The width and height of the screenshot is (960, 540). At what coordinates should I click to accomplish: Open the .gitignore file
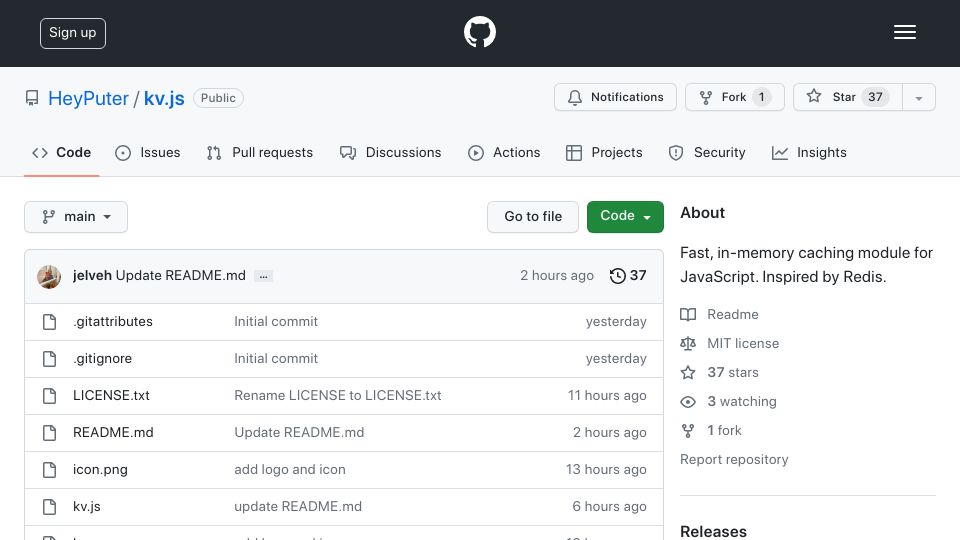102,358
